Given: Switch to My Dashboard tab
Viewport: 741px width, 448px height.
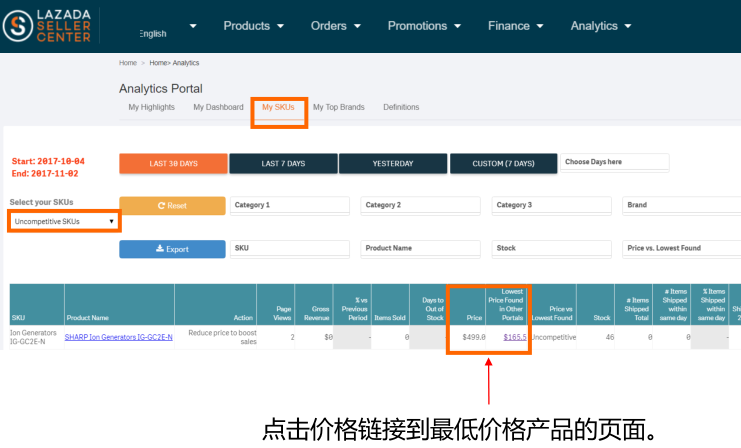Looking at the screenshot, I should [218, 107].
